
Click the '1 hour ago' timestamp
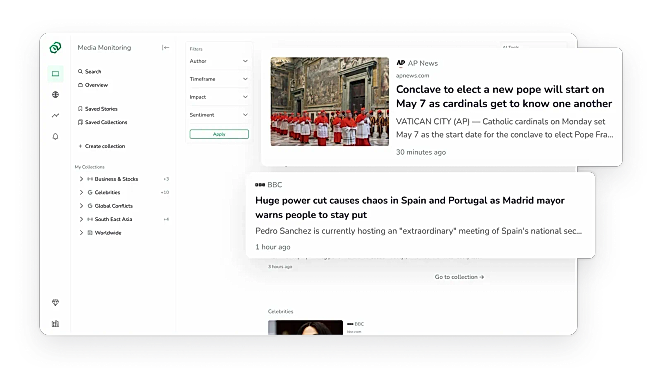pyautogui.click(x=273, y=247)
